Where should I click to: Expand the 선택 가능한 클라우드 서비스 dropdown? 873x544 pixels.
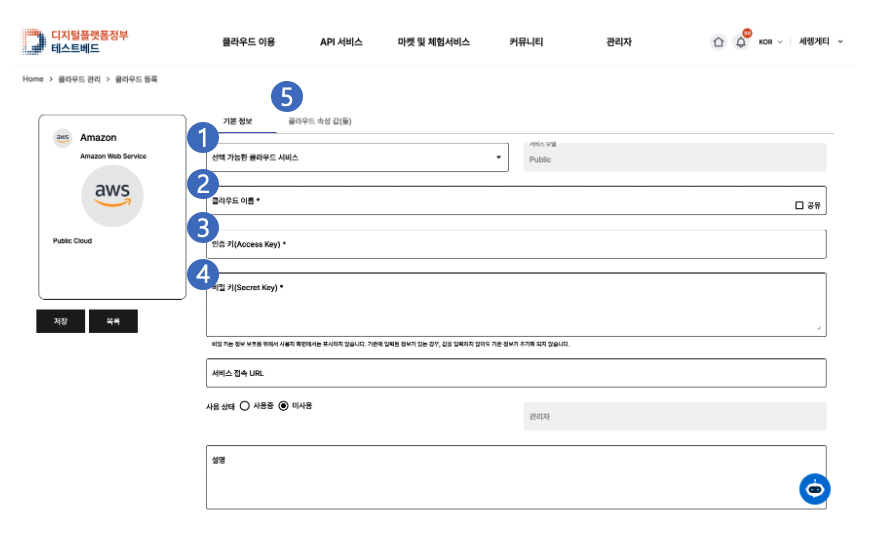(357, 158)
